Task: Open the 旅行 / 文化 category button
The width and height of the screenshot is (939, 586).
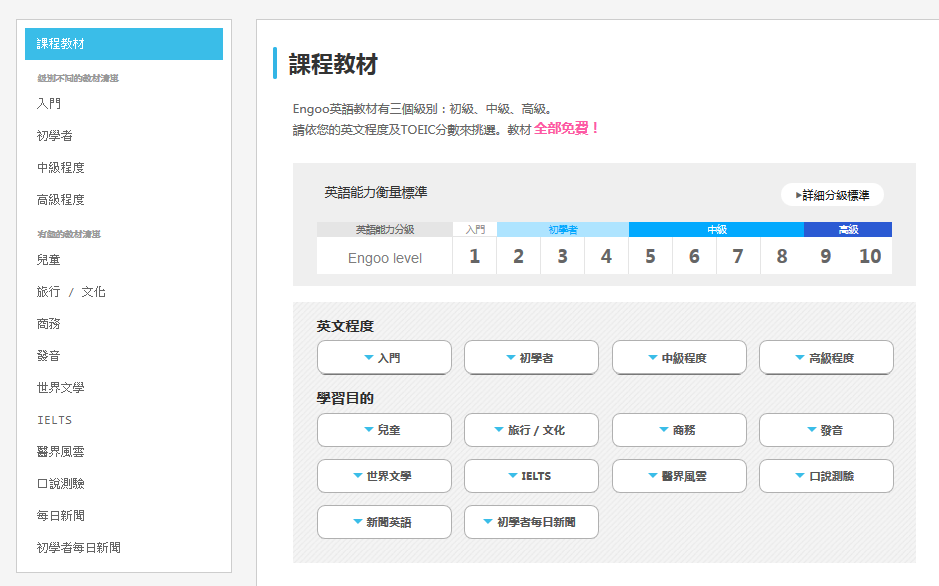Action: [x=531, y=430]
